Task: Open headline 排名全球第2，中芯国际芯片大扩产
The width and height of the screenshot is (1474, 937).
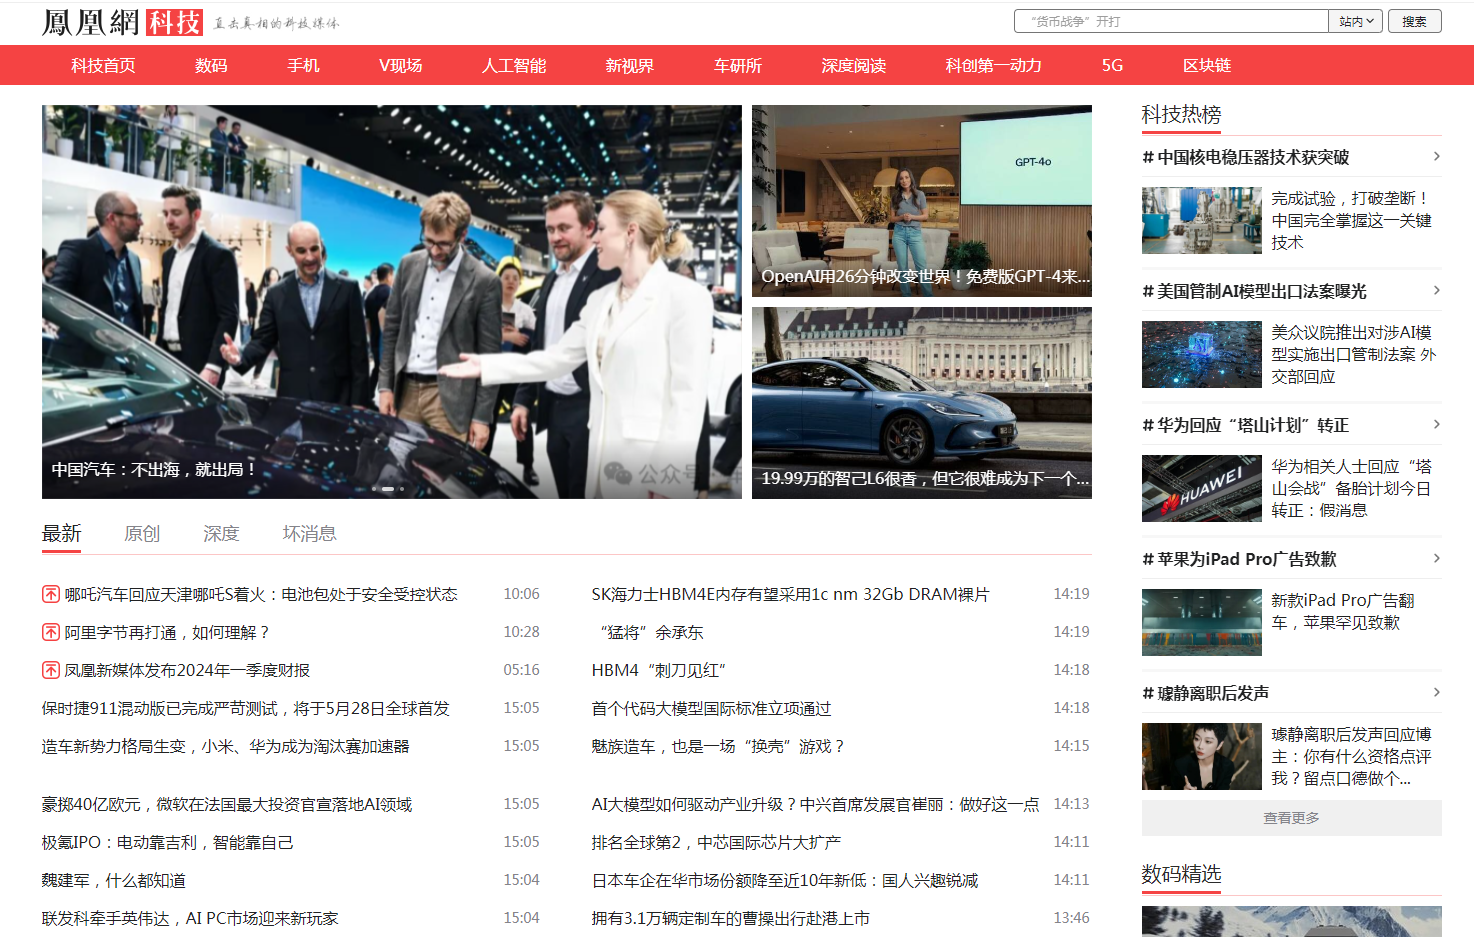Action: click(x=716, y=842)
